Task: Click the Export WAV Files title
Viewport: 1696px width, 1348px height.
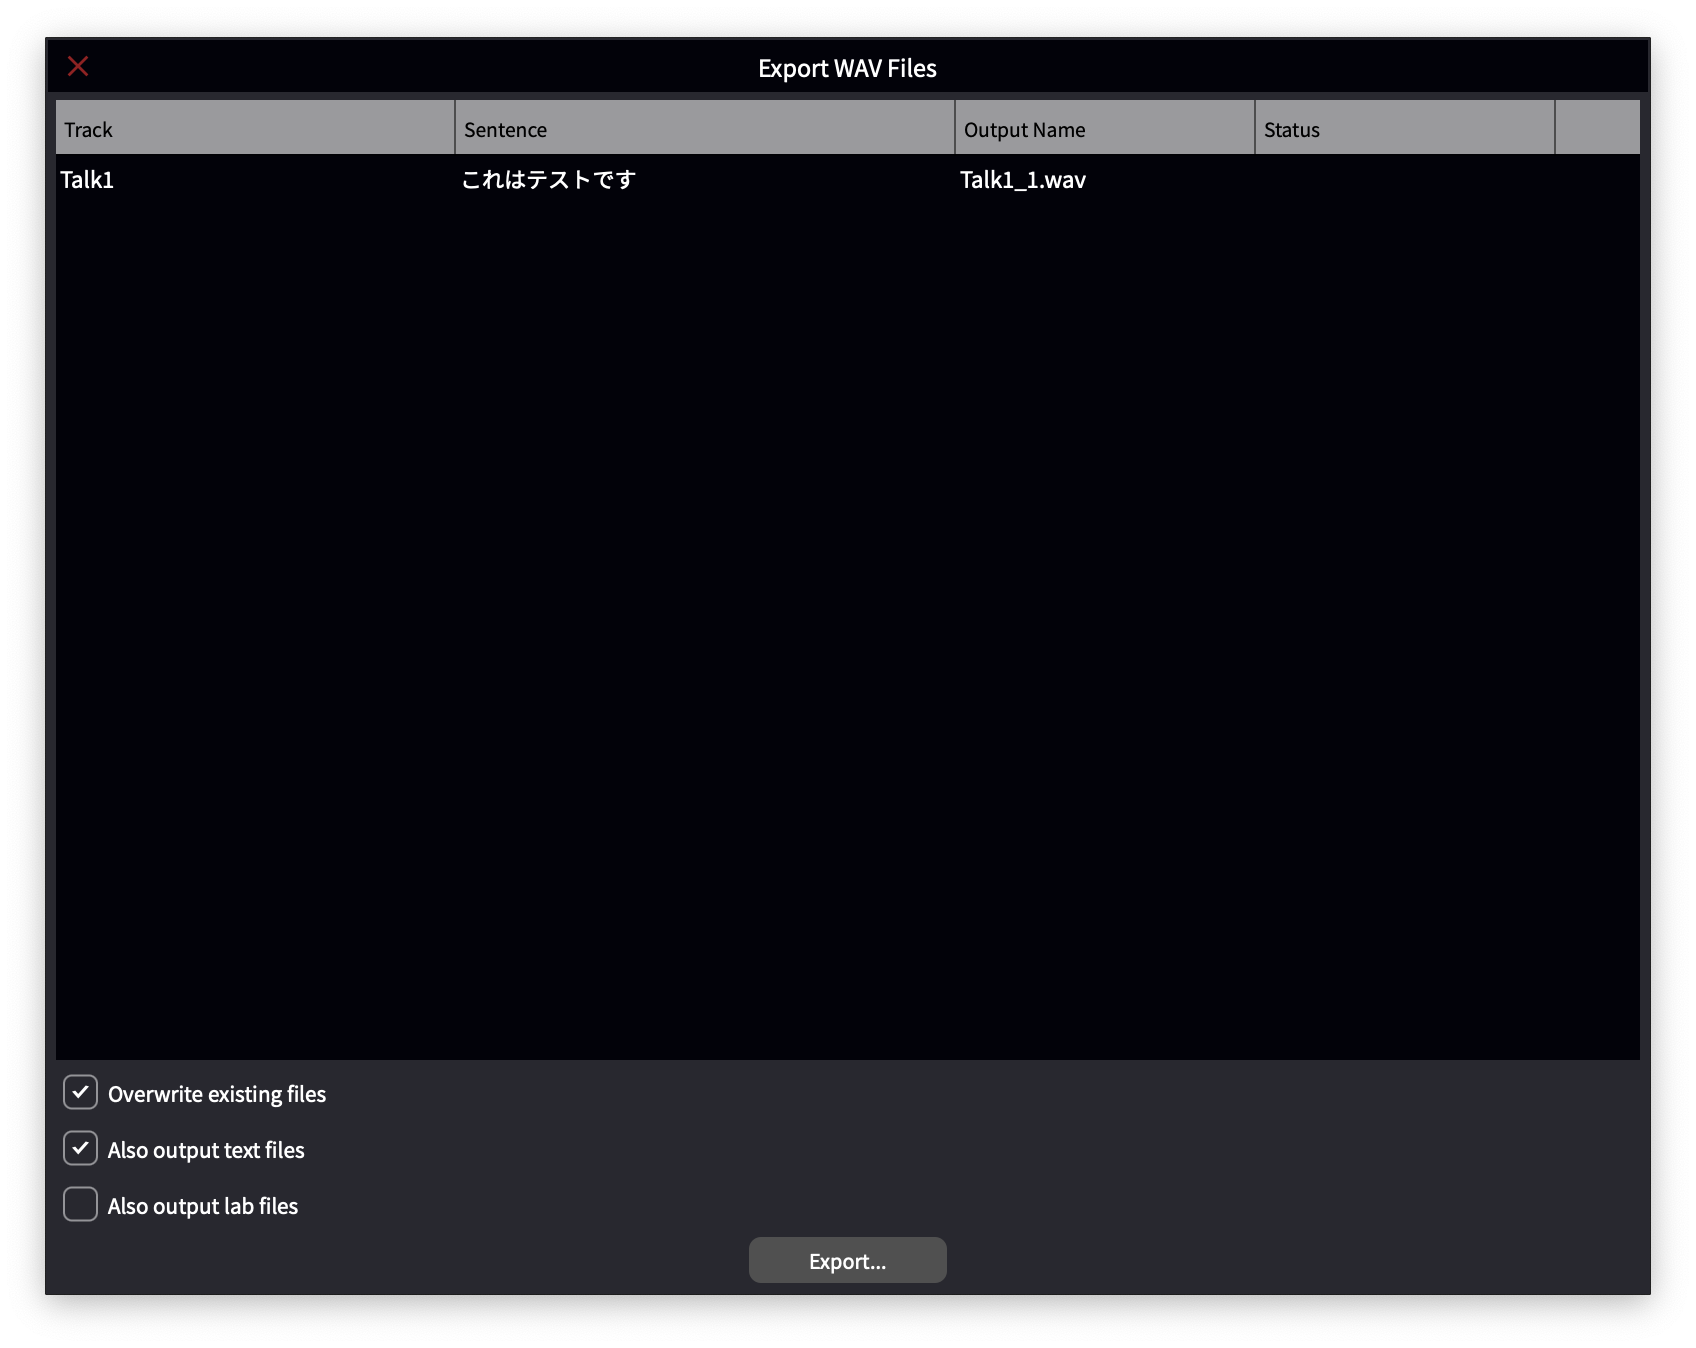Action: pyautogui.click(x=847, y=68)
